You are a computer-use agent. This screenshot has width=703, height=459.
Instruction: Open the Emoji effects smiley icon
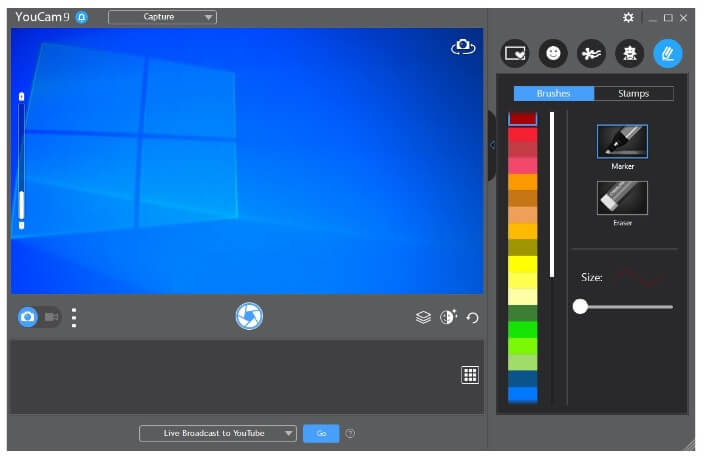coord(553,54)
